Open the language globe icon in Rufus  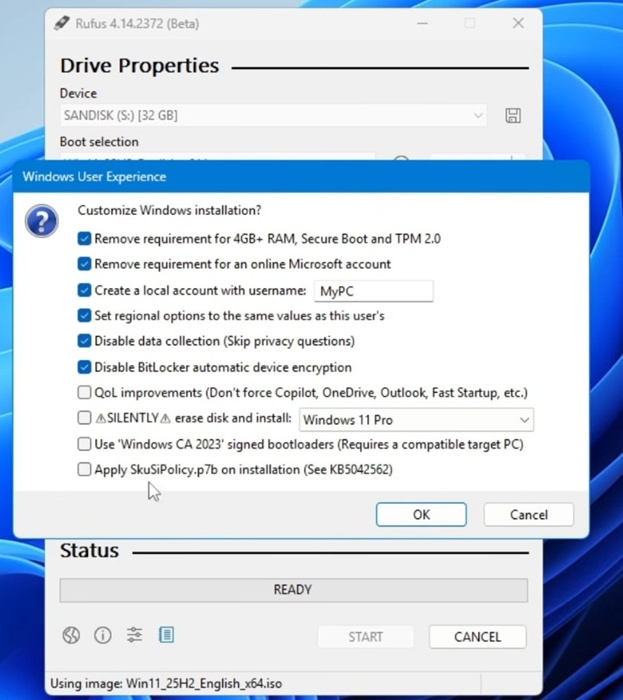[71, 635]
